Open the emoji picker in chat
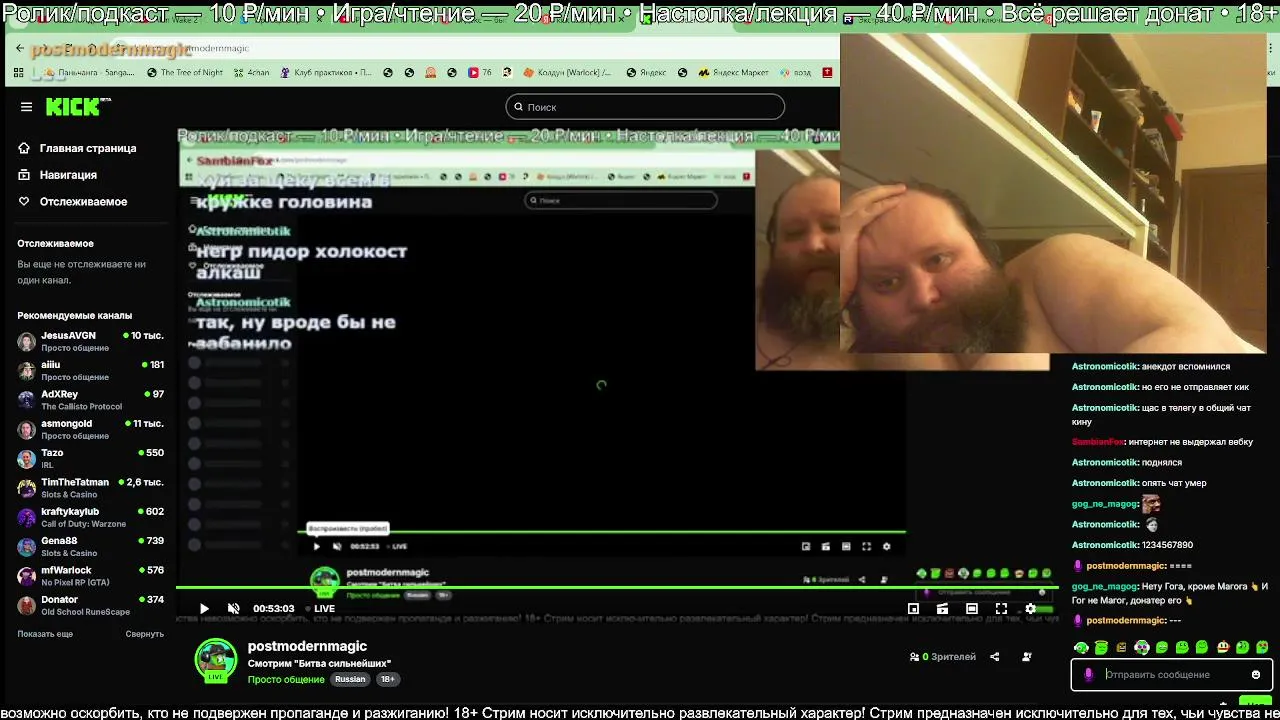 (1256, 675)
